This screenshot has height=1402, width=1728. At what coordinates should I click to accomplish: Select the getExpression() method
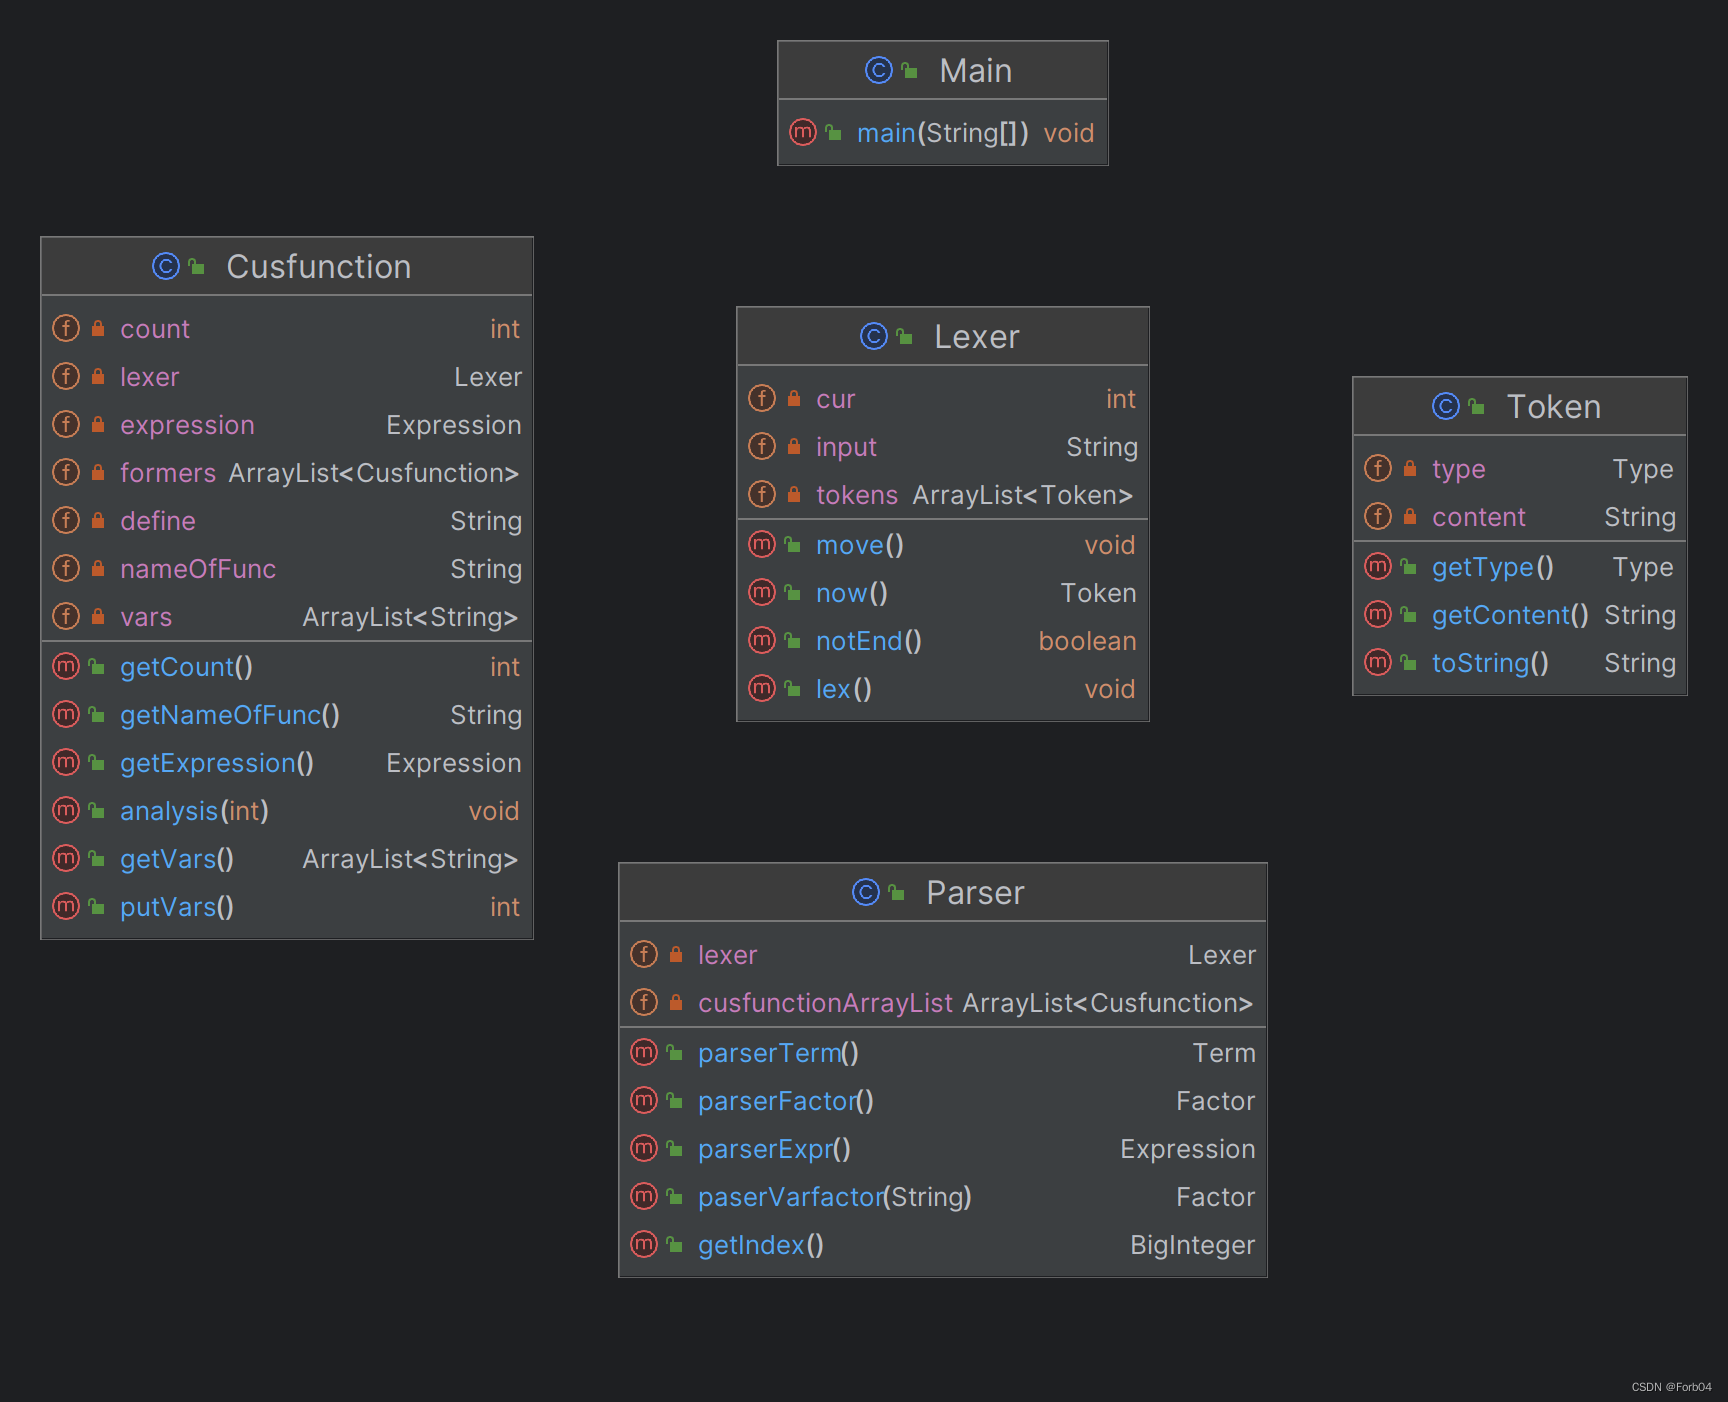pos(287,763)
